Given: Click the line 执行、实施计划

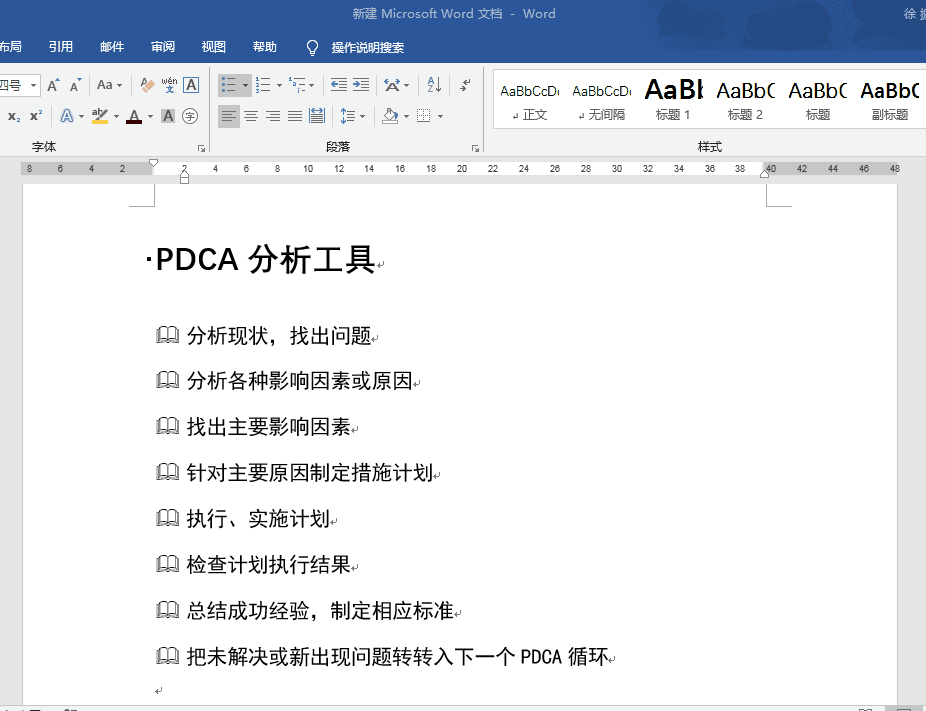Looking at the screenshot, I should pyautogui.click(x=258, y=518).
